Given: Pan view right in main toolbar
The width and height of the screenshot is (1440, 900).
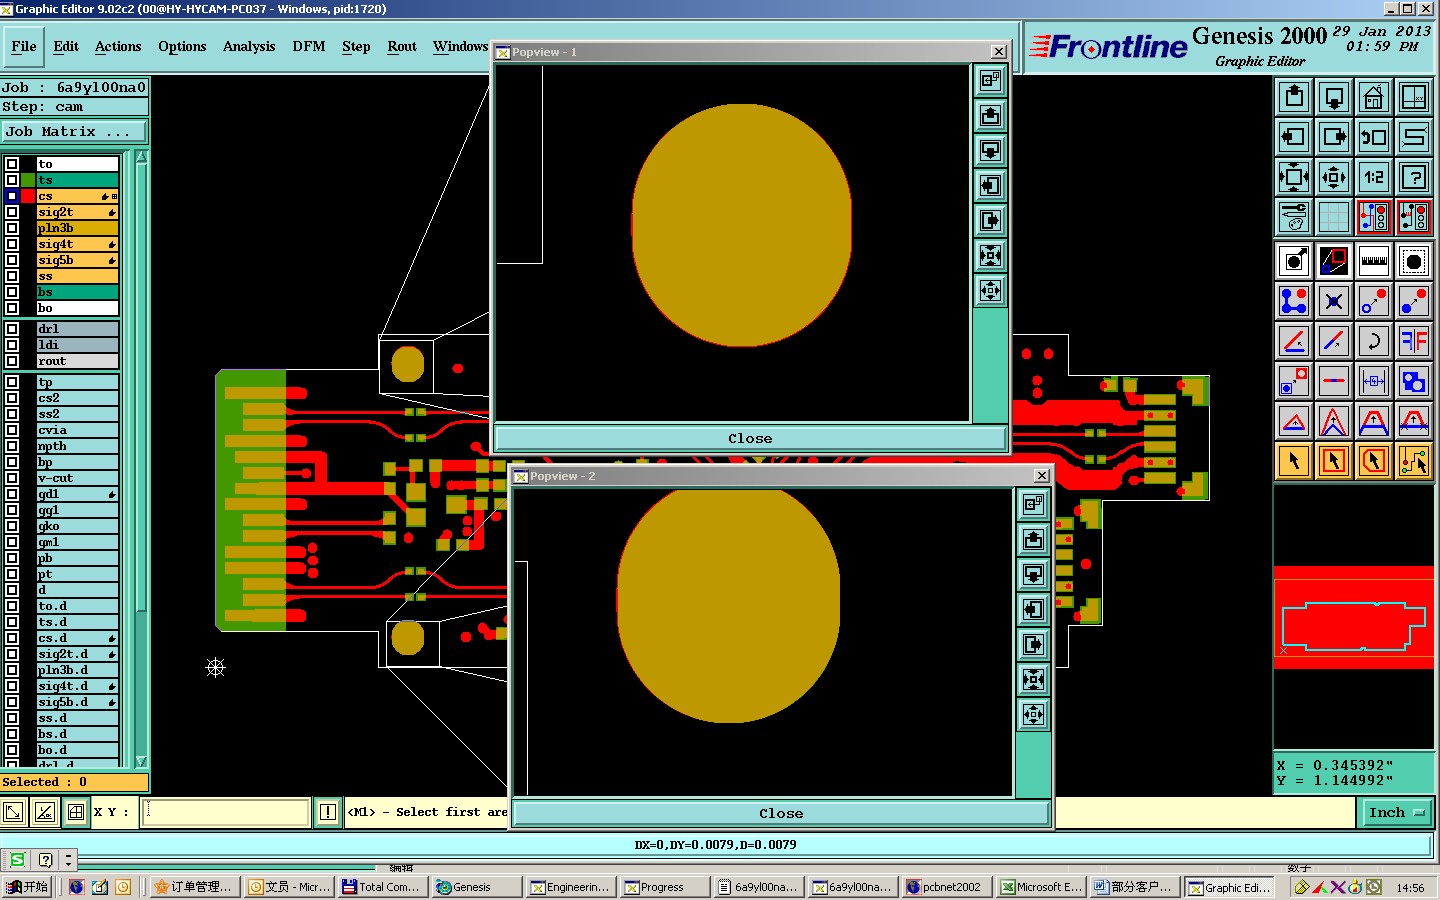Looking at the screenshot, I should 1334,137.
